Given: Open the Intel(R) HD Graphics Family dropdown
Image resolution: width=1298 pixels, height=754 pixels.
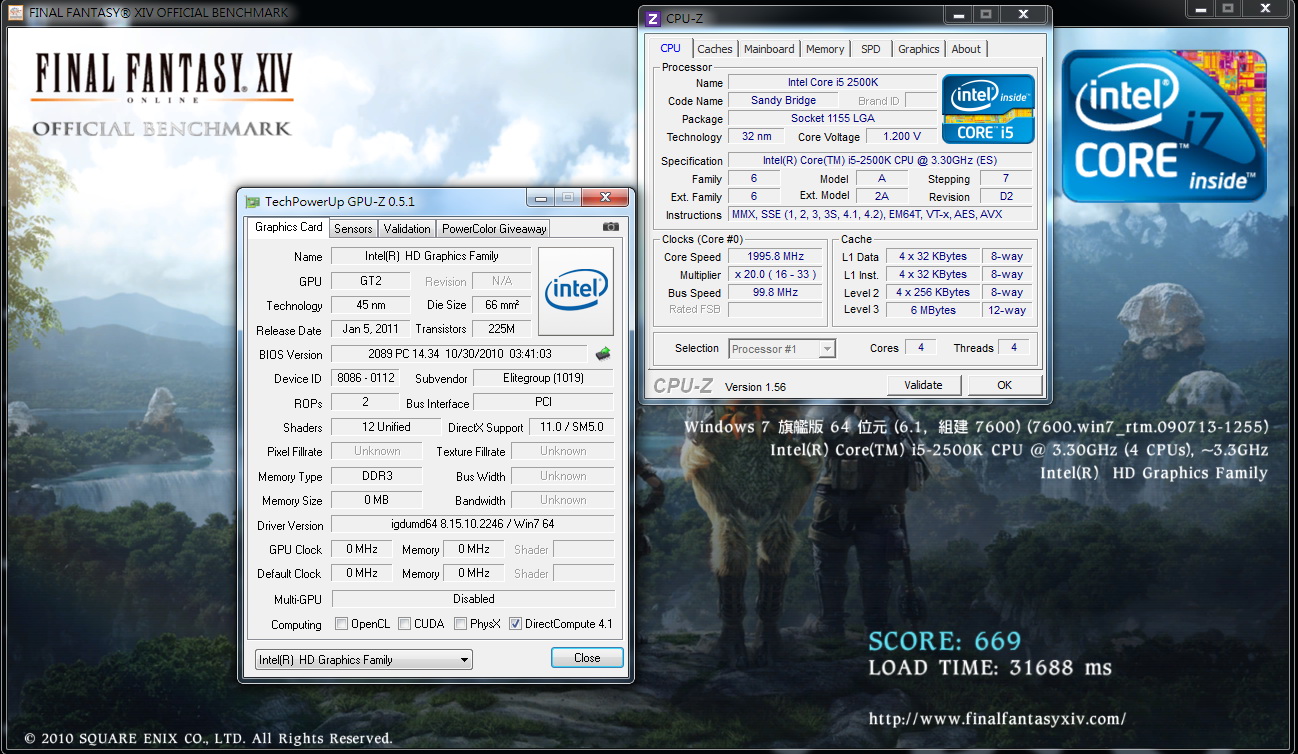Looking at the screenshot, I should (x=363, y=660).
